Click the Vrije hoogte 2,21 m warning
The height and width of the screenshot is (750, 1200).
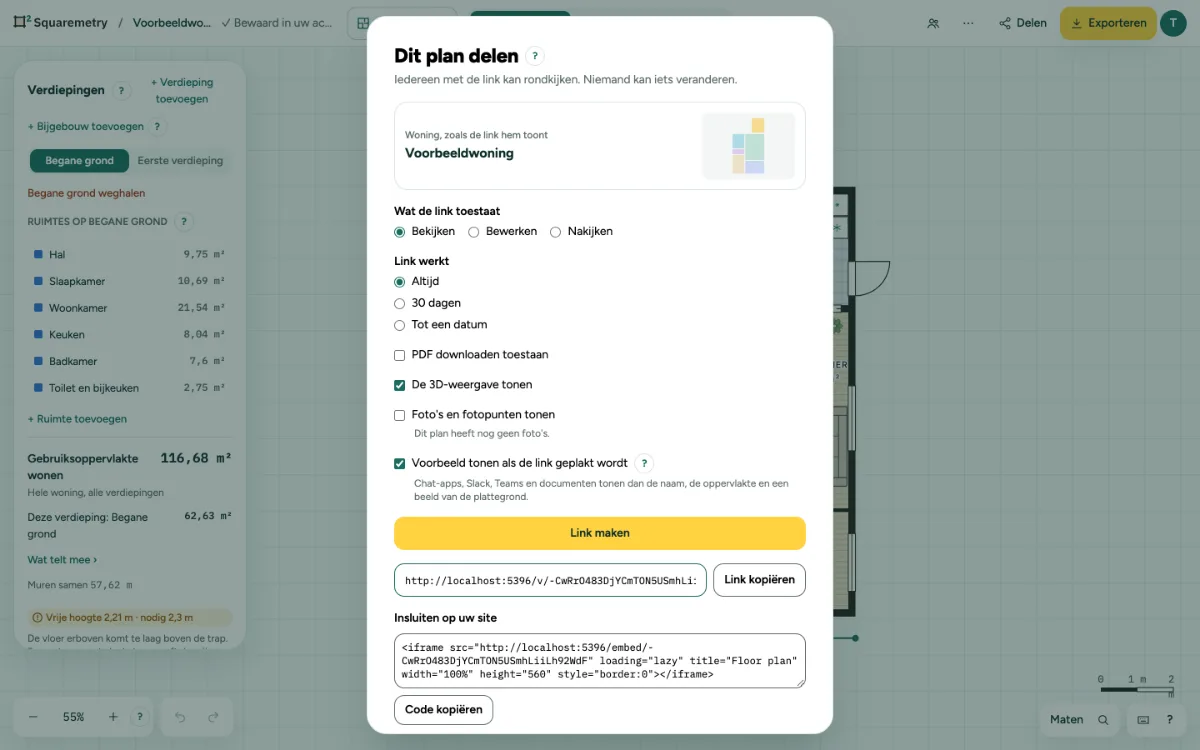click(129, 618)
